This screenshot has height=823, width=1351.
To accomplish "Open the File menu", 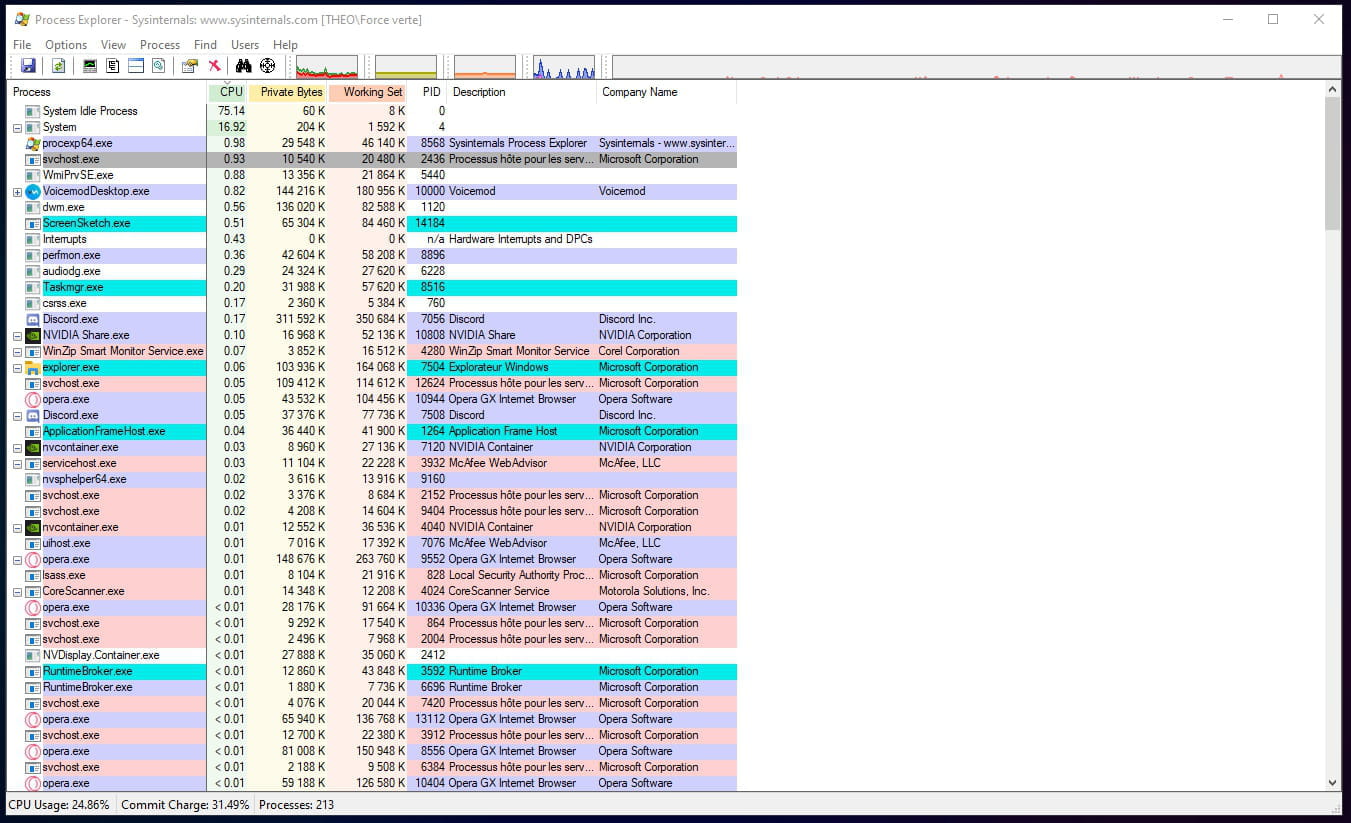I will point(22,45).
